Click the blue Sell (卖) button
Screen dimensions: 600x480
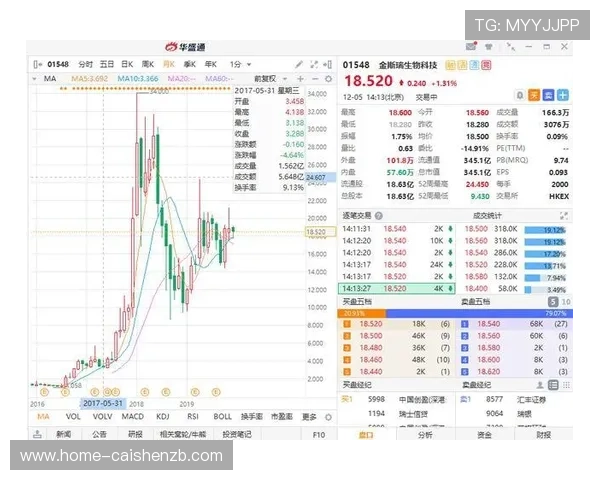tap(548, 95)
